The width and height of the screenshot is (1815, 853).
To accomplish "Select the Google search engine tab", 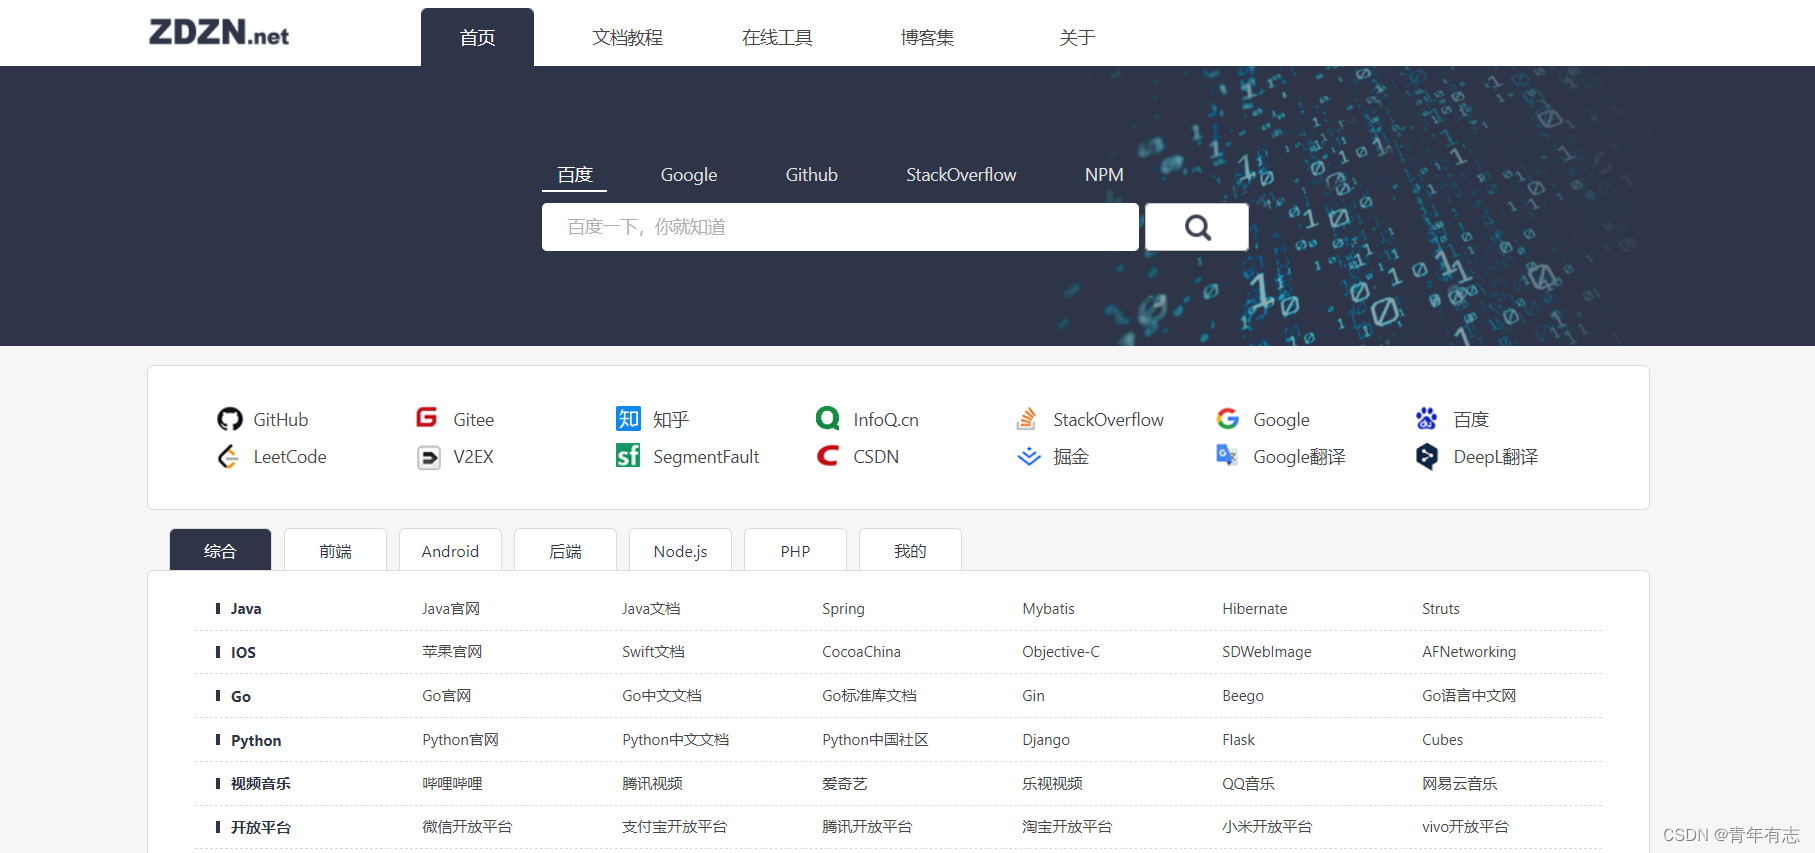I will (x=689, y=175).
